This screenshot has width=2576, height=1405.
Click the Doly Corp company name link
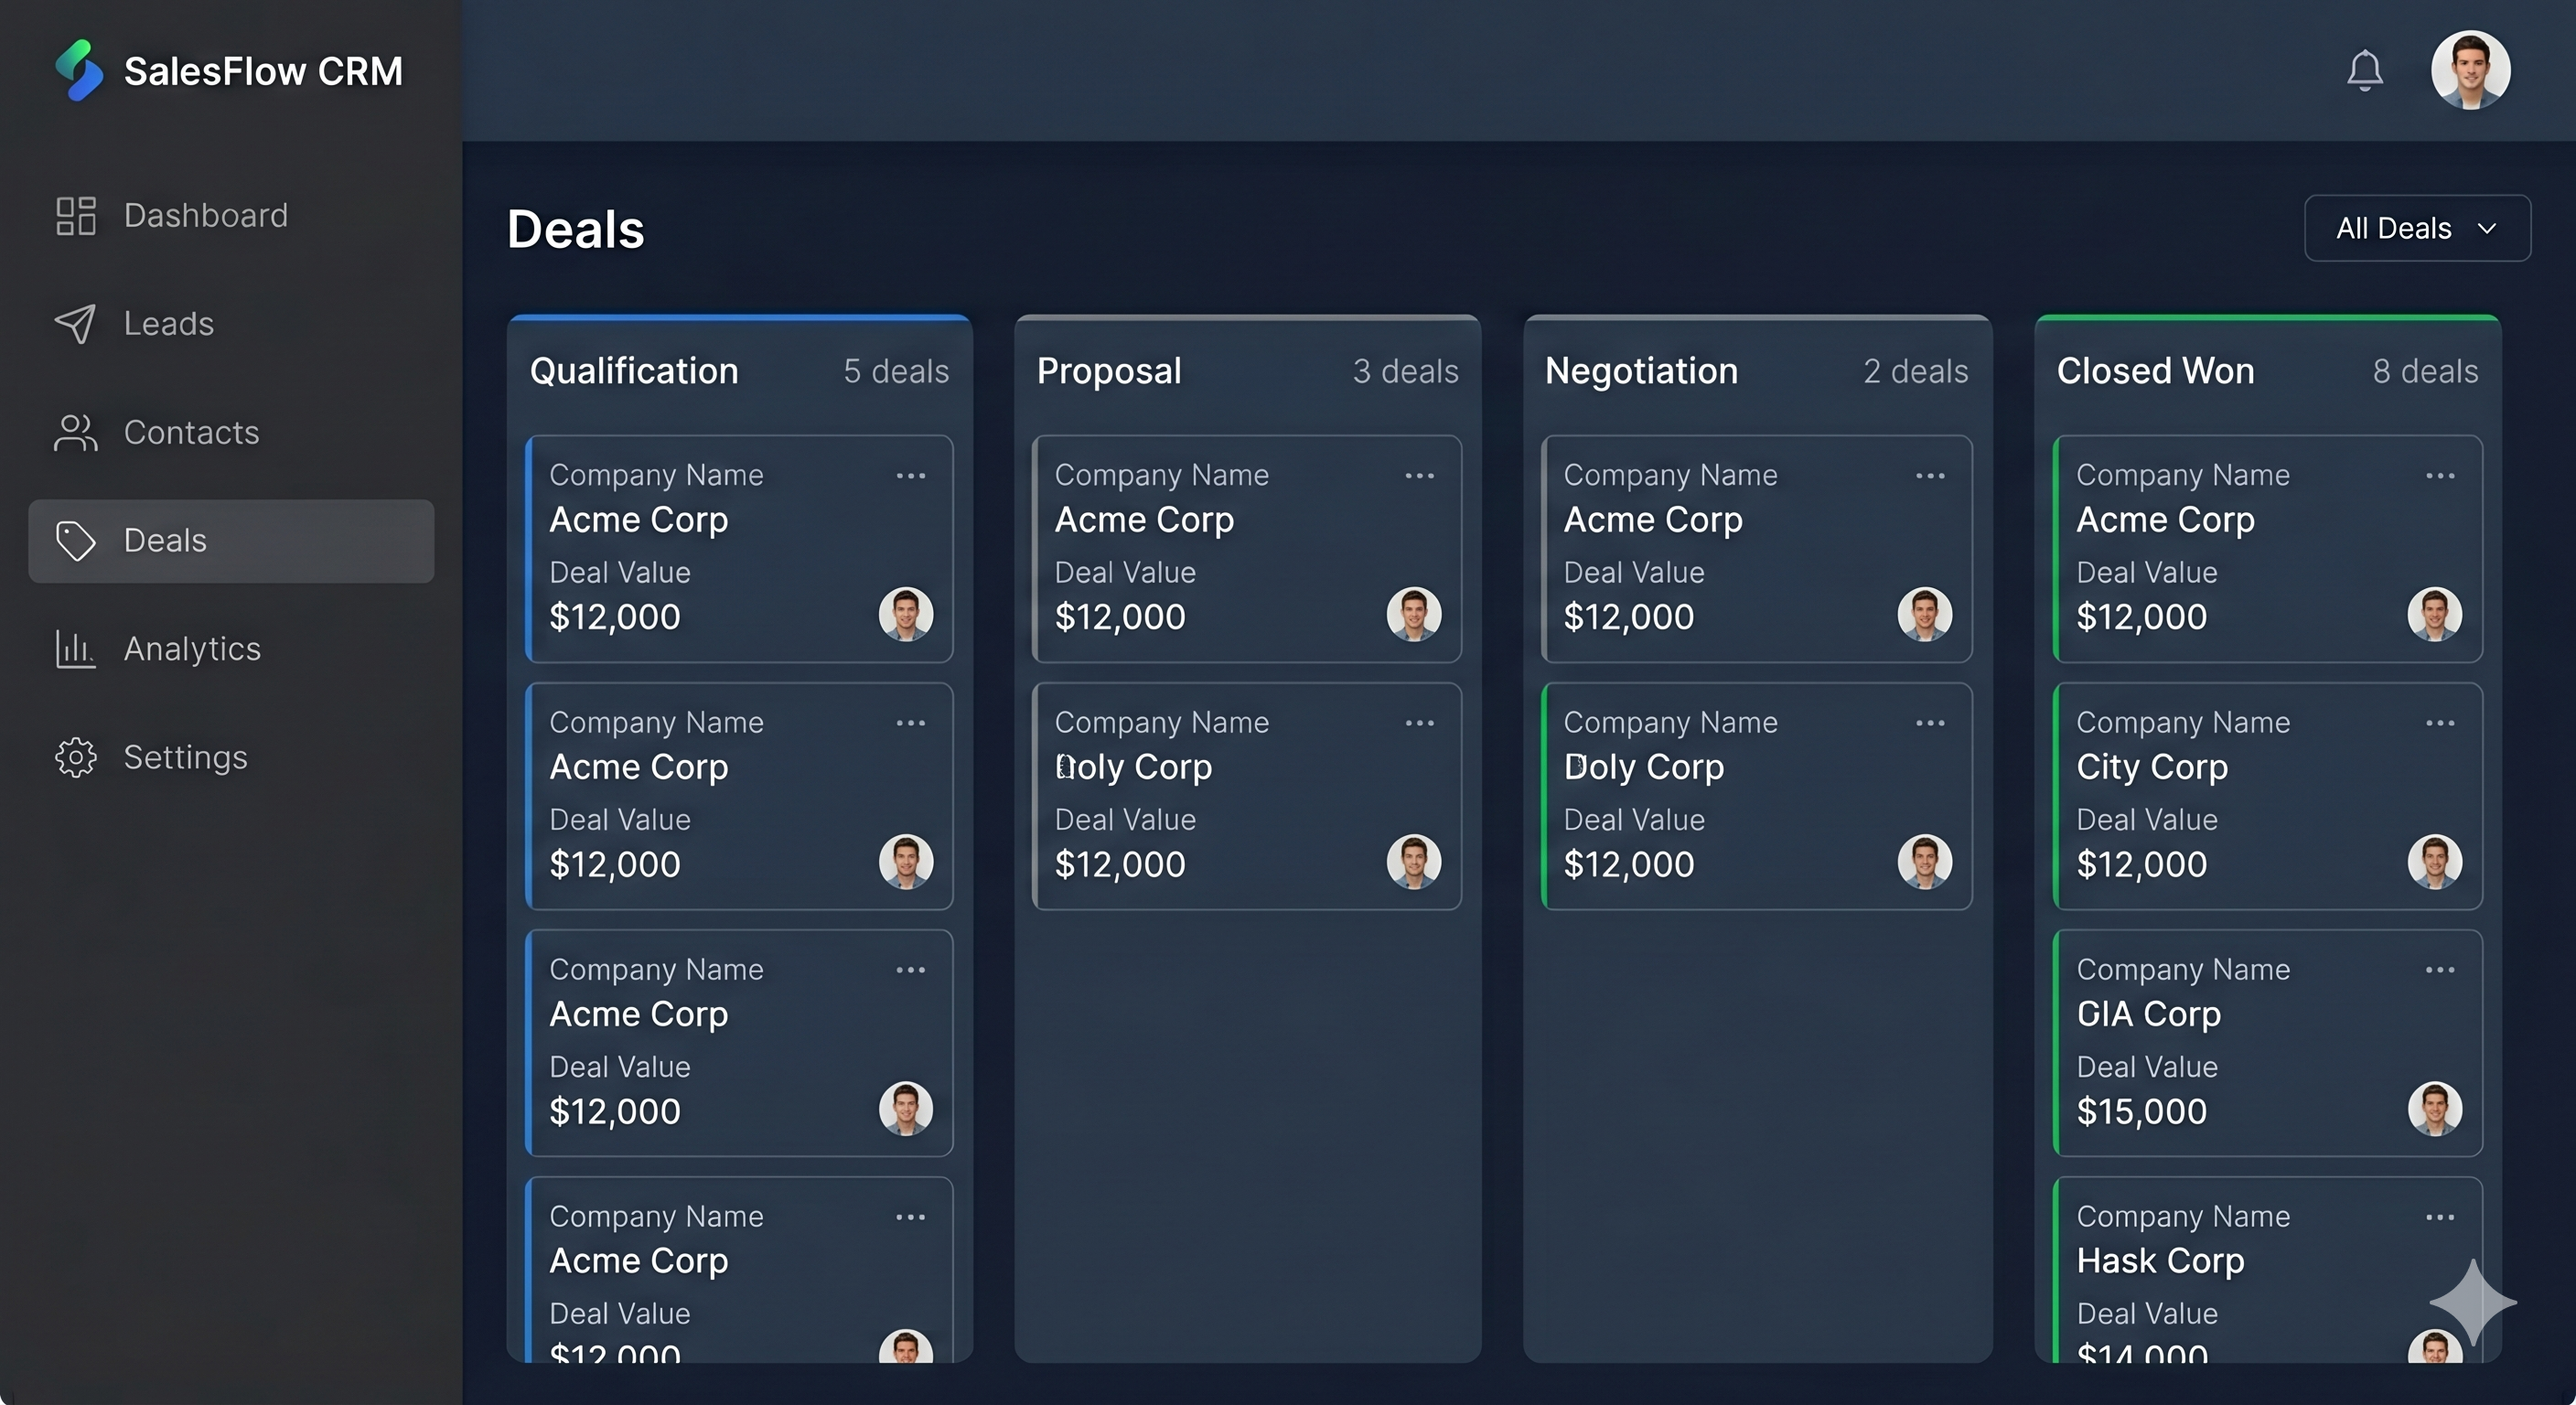(1135, 767)
